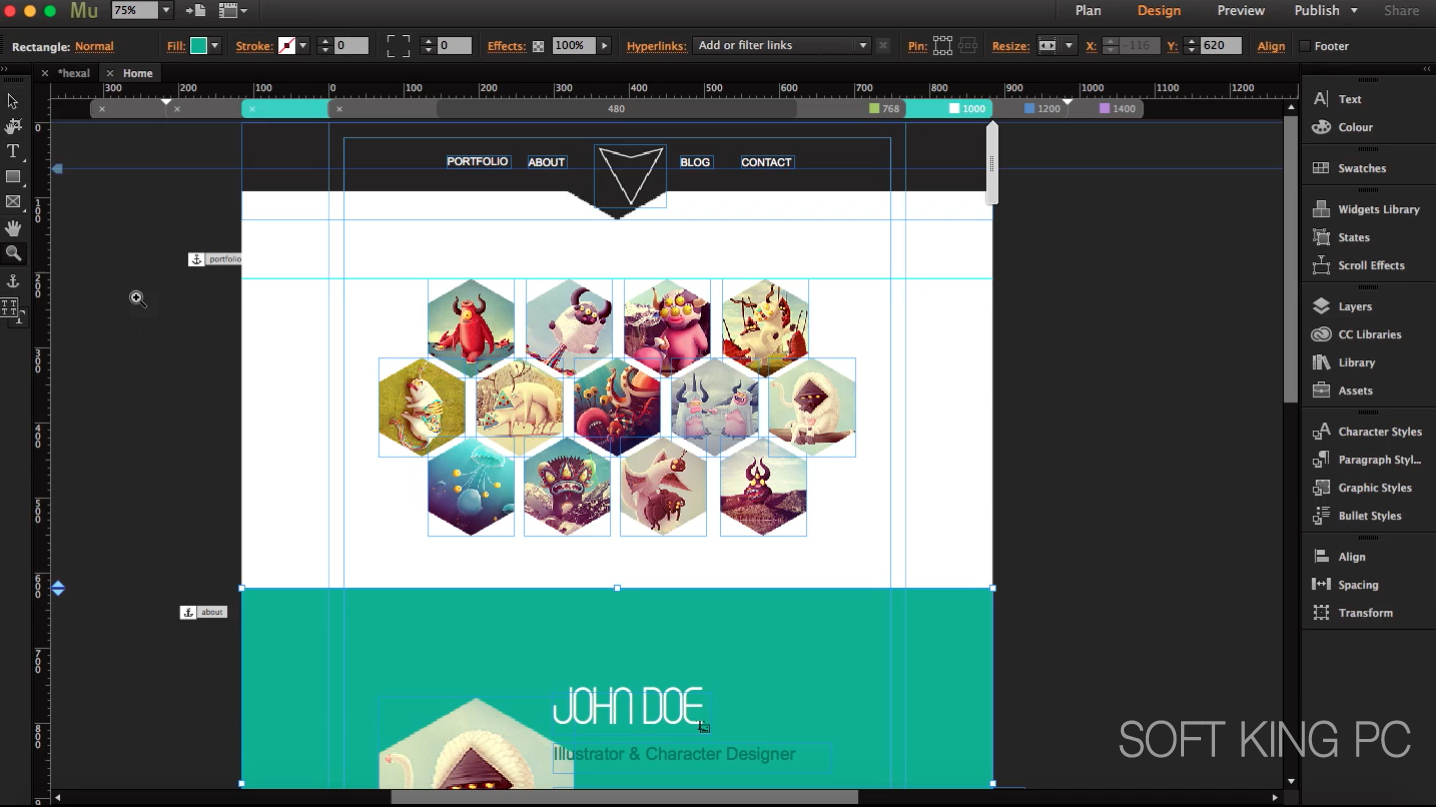
Task: Expand the left toolbox arrows
Action: pyautogui.click(x=5, y=69)
